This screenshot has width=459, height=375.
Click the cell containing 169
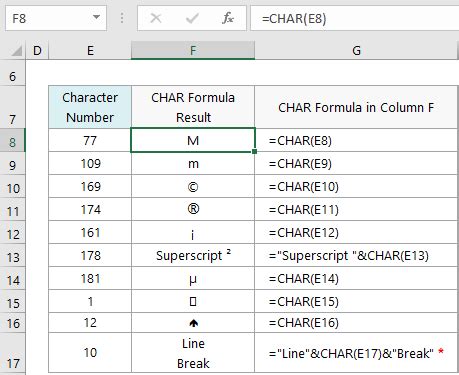tap(90, 186)
